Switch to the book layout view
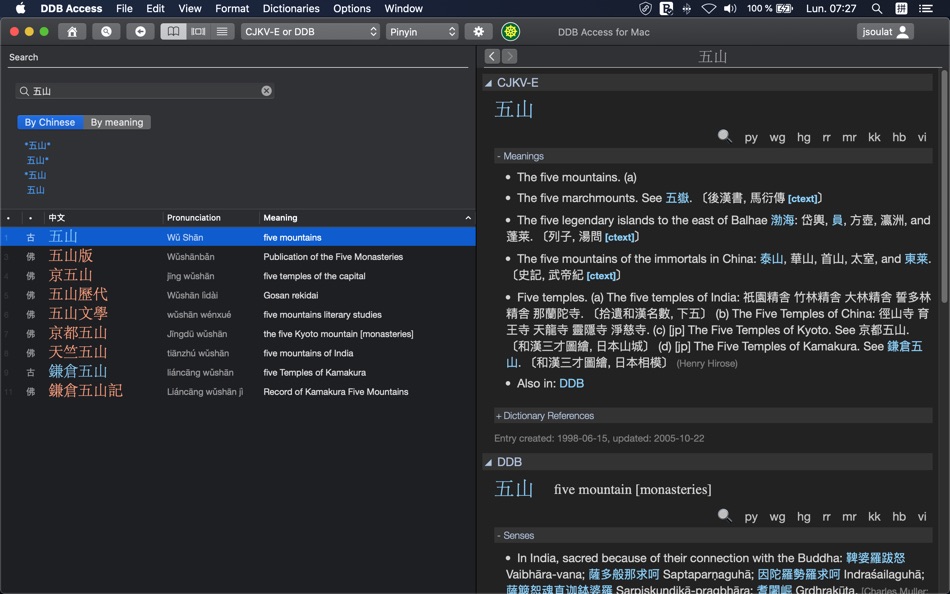Image resolution: width=950 pixels, height=594 pixels. click(x=173, y=32)
